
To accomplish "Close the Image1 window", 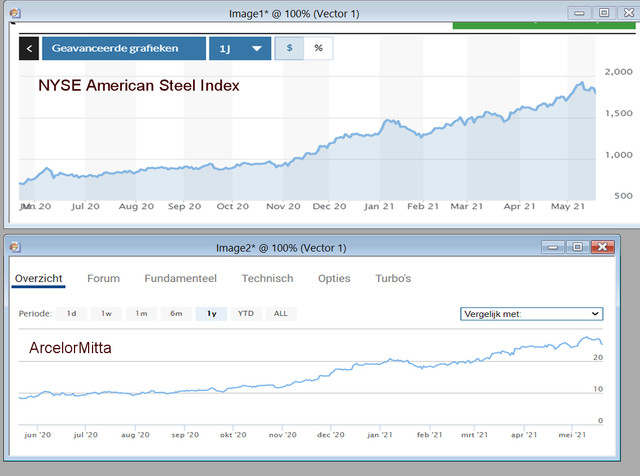I will [629, 13].
